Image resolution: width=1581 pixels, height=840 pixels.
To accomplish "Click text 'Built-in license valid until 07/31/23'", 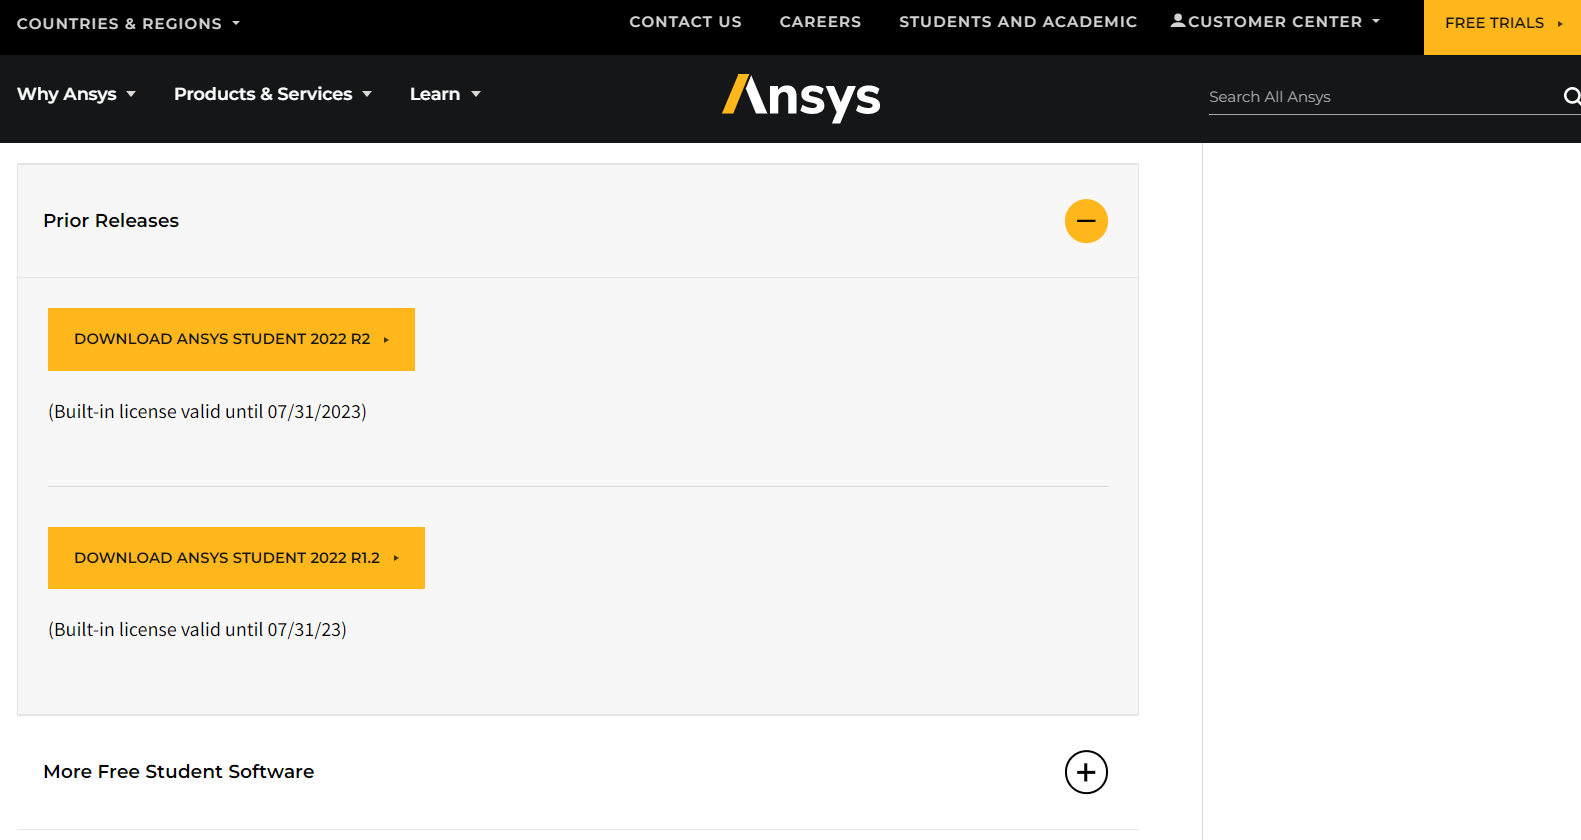I will coord(197,630).
